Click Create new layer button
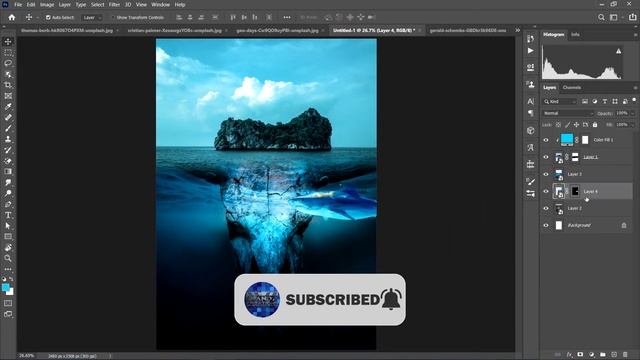The image size is (640, 360). point(614,355)
